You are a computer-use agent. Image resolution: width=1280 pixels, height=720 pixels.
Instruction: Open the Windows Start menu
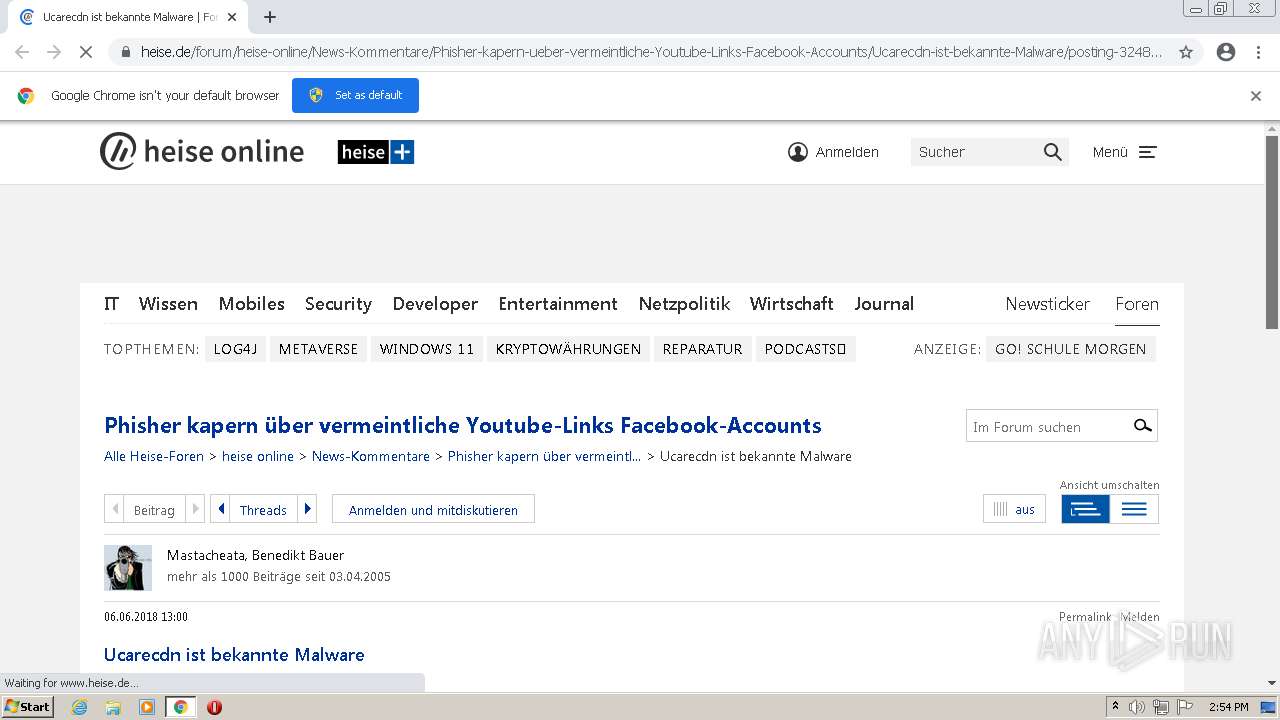27,707
